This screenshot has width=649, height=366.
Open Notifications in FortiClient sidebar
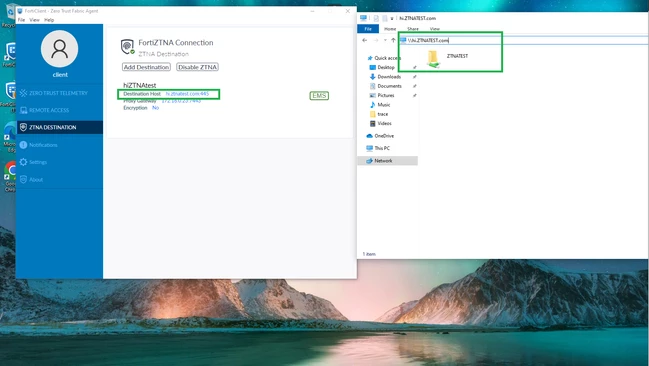[x=60, y=145]
